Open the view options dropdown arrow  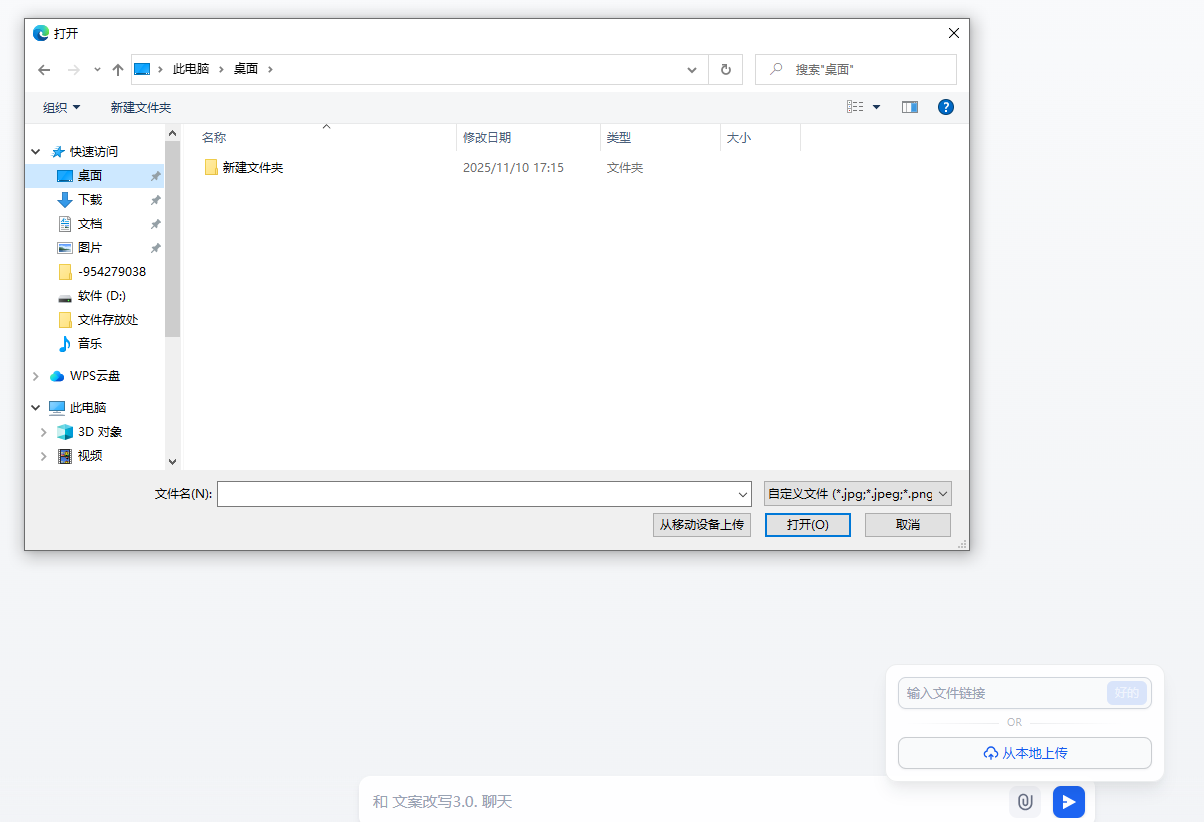pos(877,107)
